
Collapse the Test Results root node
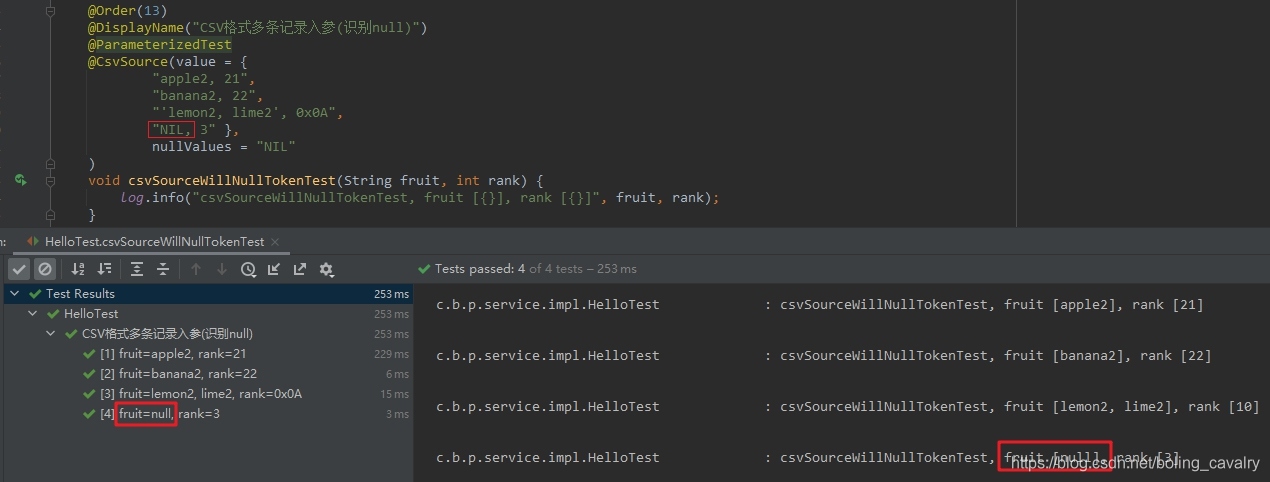(15, 294)
